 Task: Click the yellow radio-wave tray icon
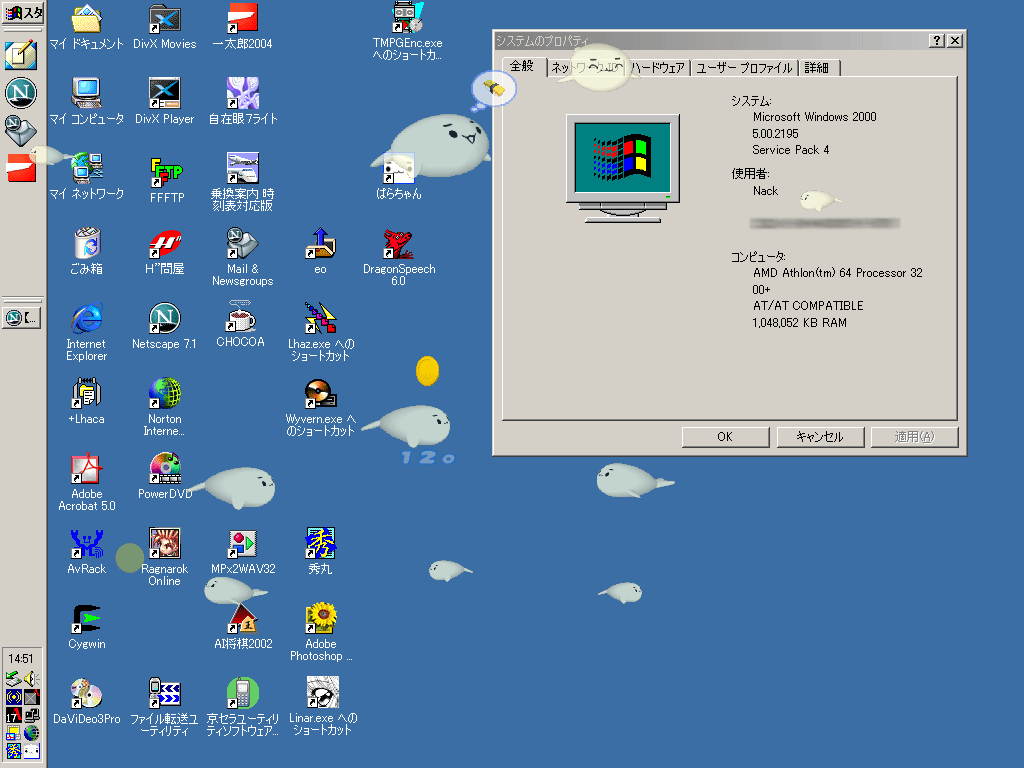pos(14,697)
